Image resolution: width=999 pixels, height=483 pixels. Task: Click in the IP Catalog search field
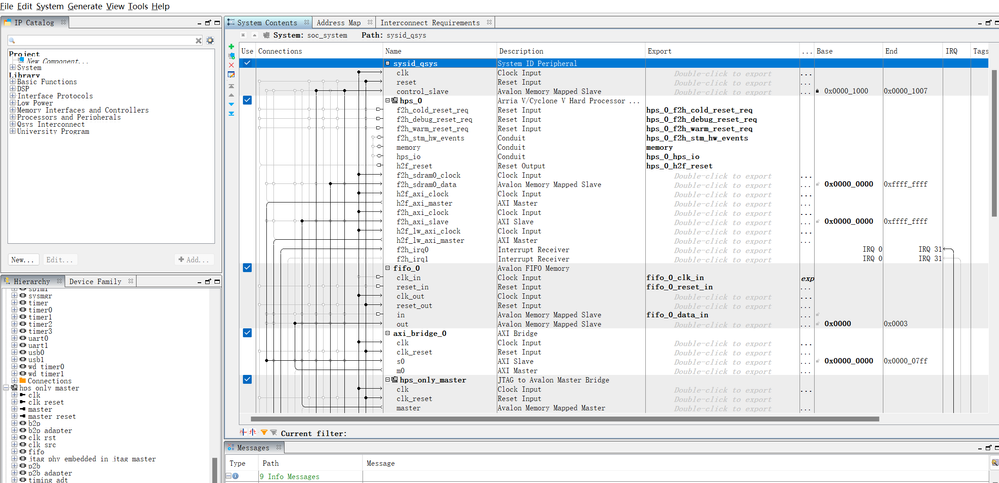(100, 40)
